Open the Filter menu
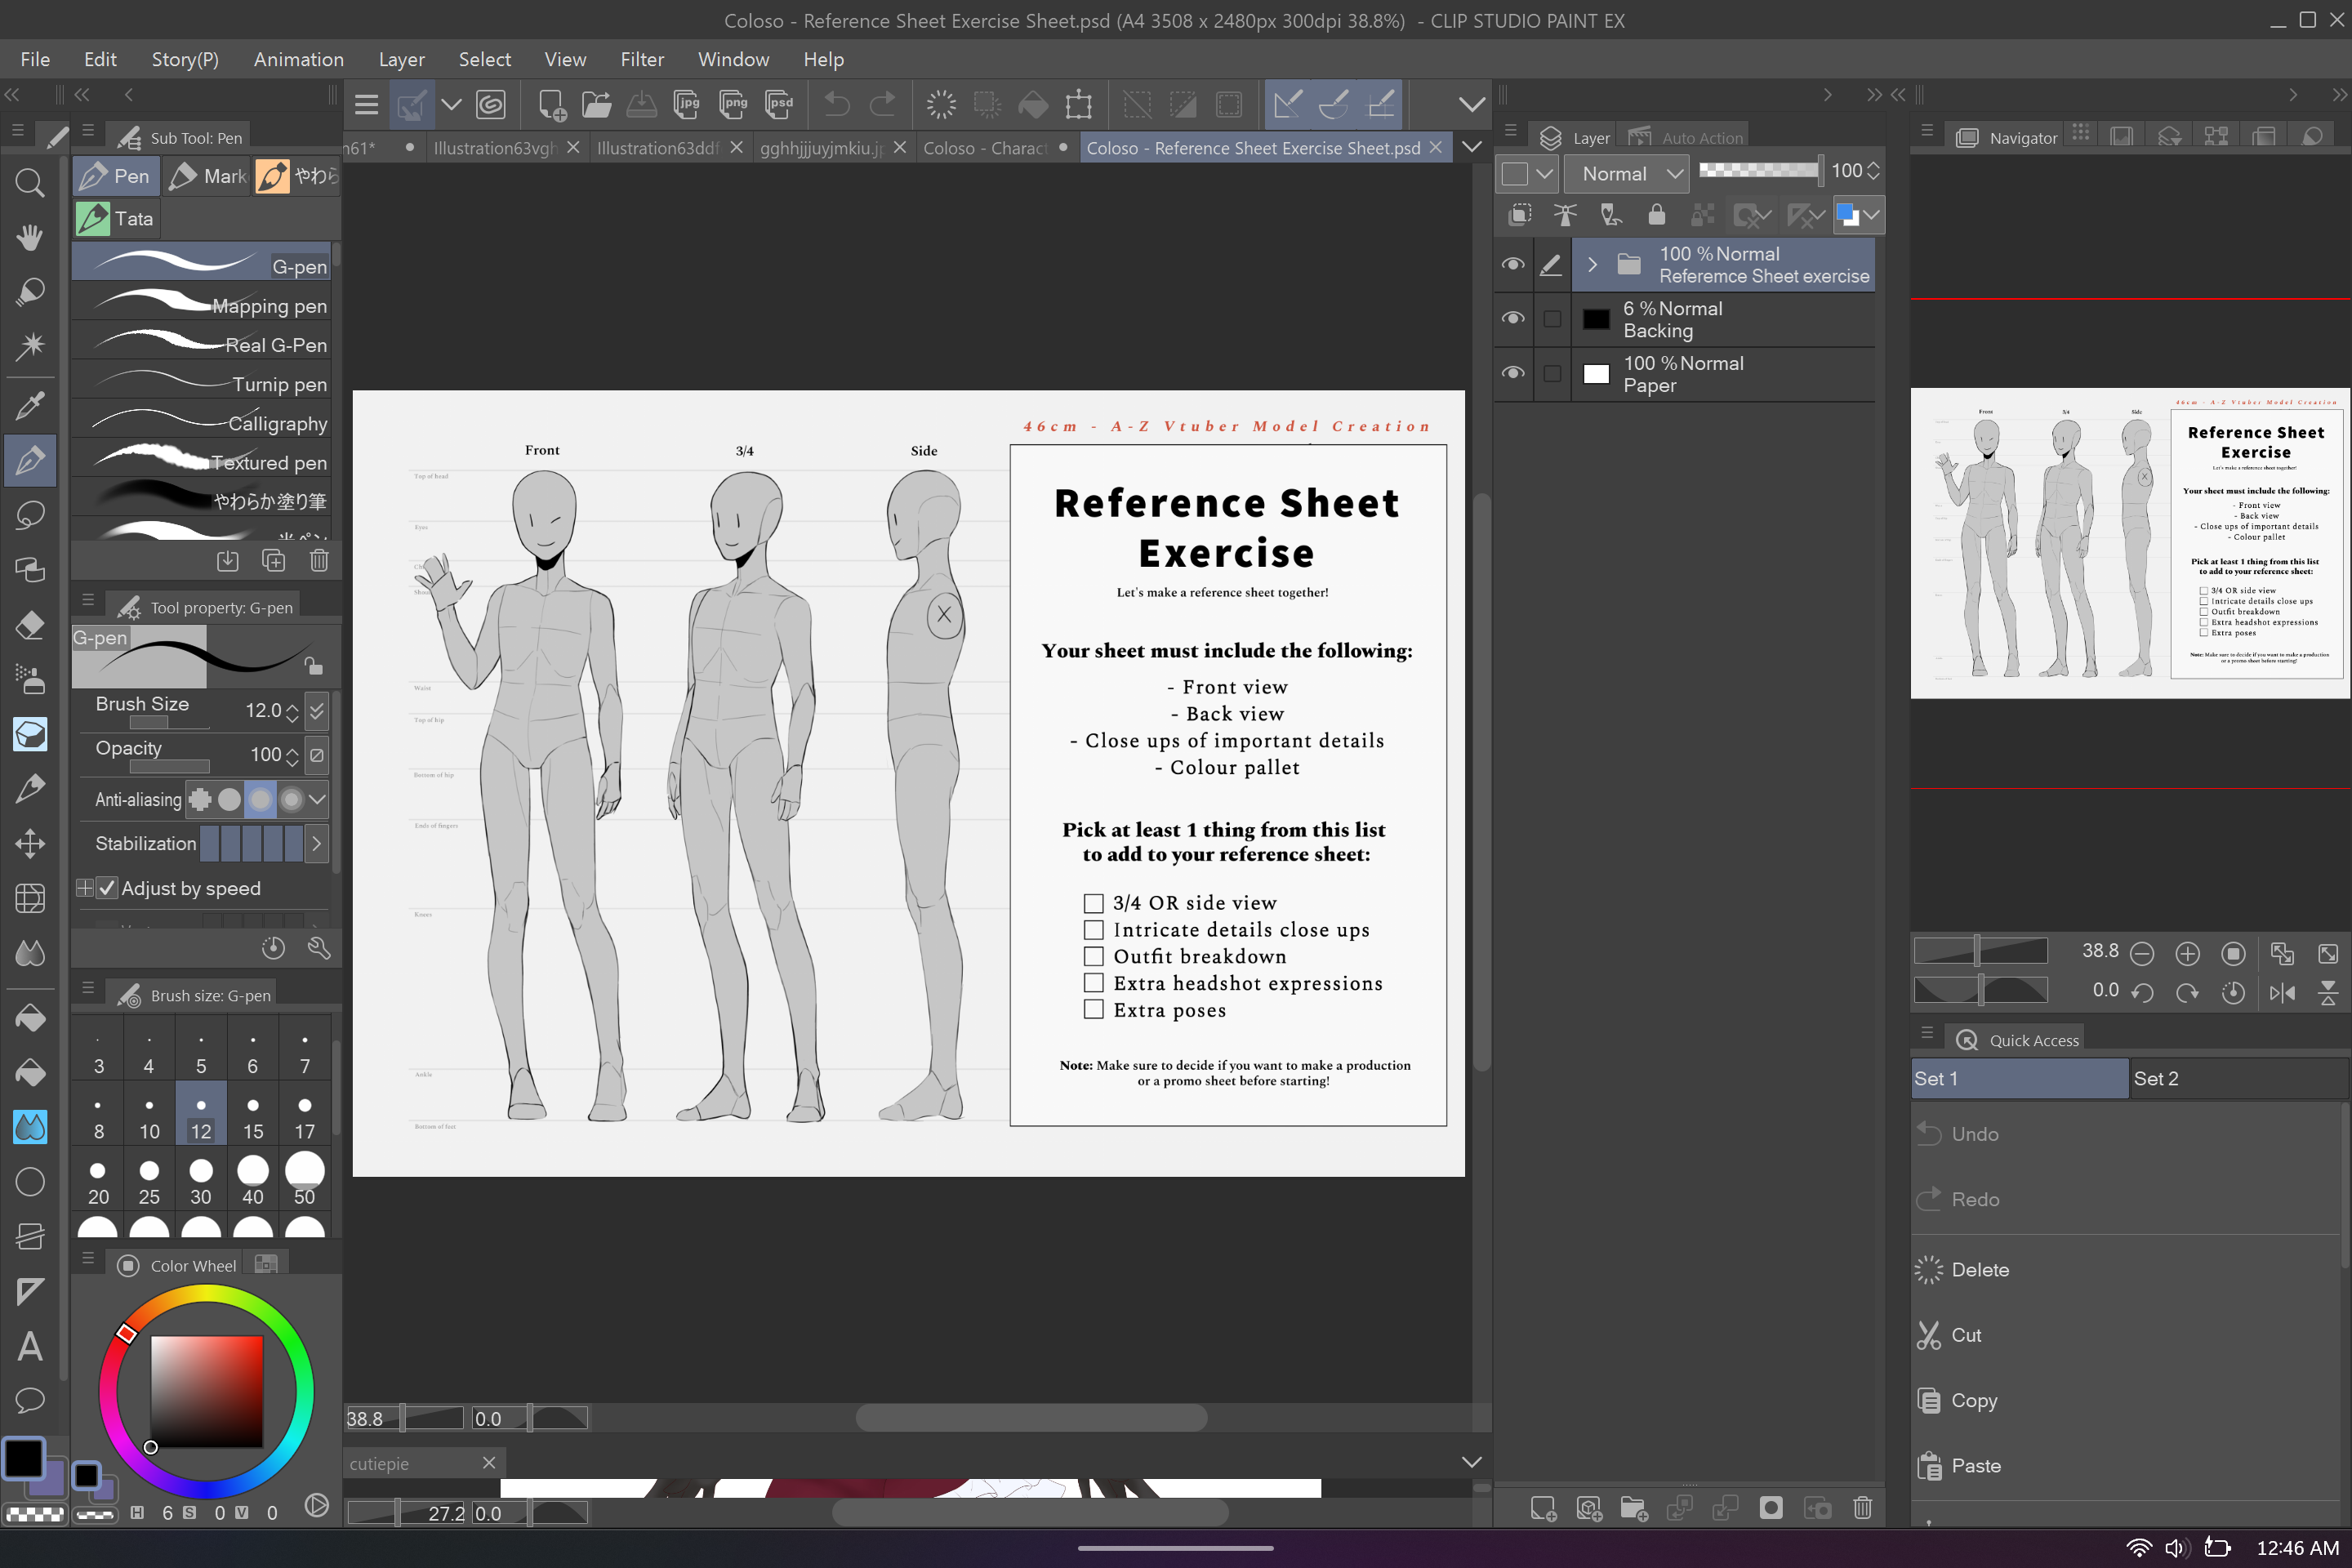 (642, 59)
